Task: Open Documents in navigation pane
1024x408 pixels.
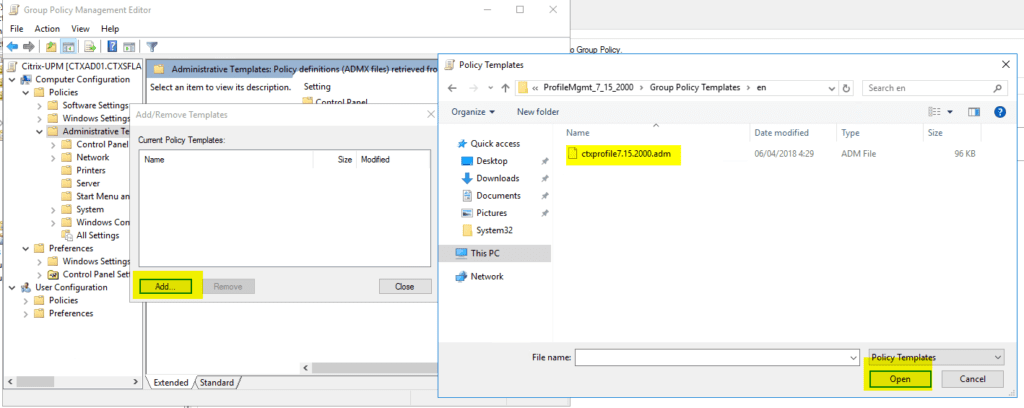Action: pyautogui.click(x=498, y=195)
